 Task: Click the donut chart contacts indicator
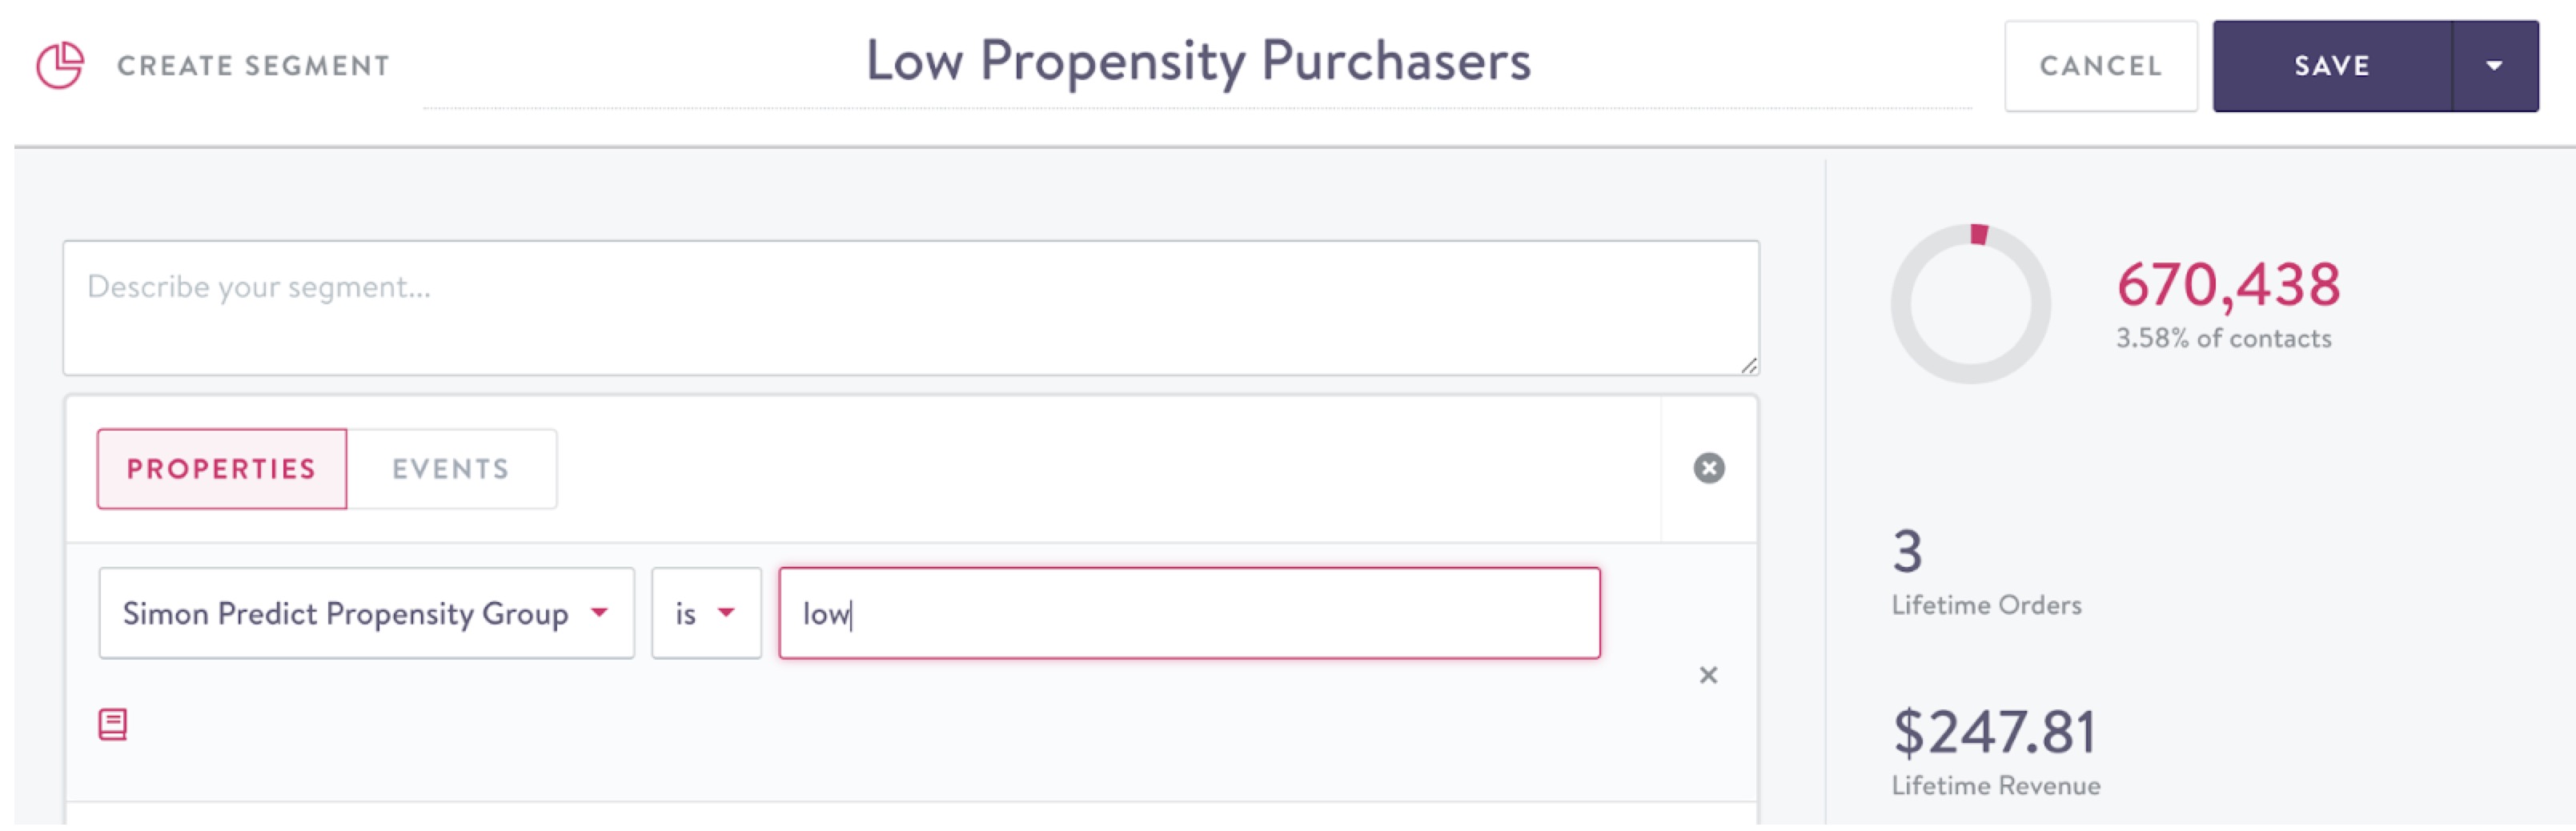(1969, 303)
